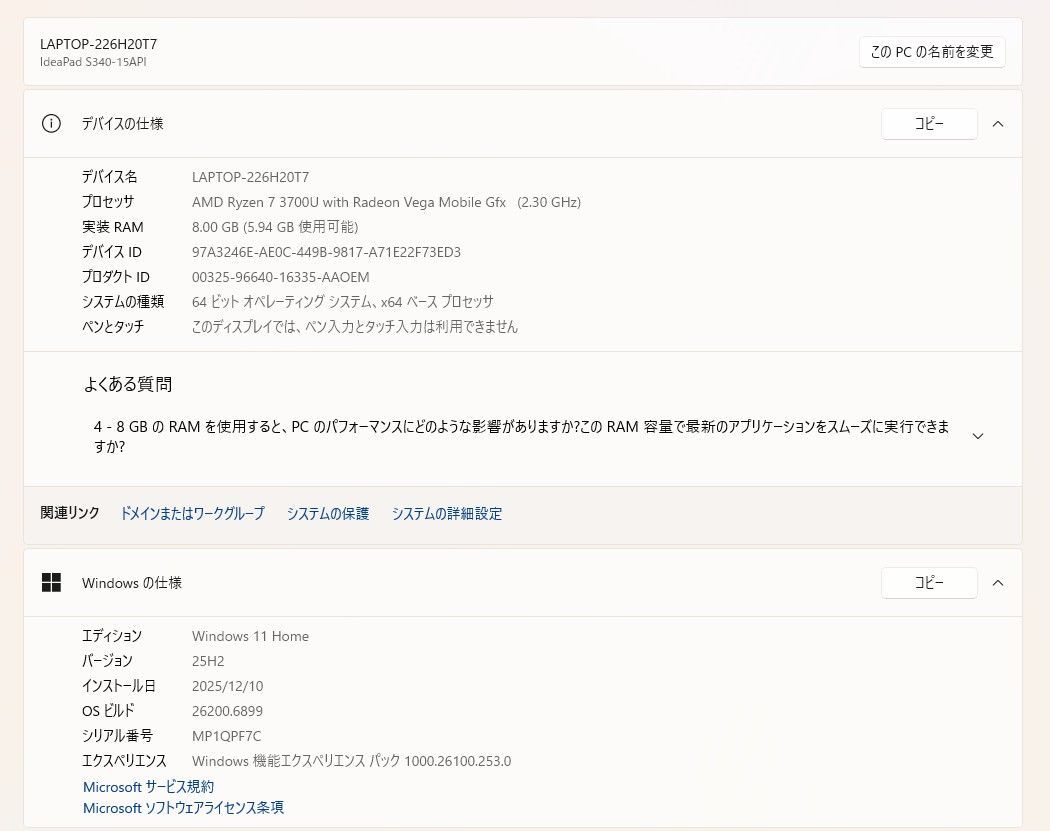Screen dimensions: 1050x831
Task: Click the プロセッサ row label
Action: (x=108, y=202)
